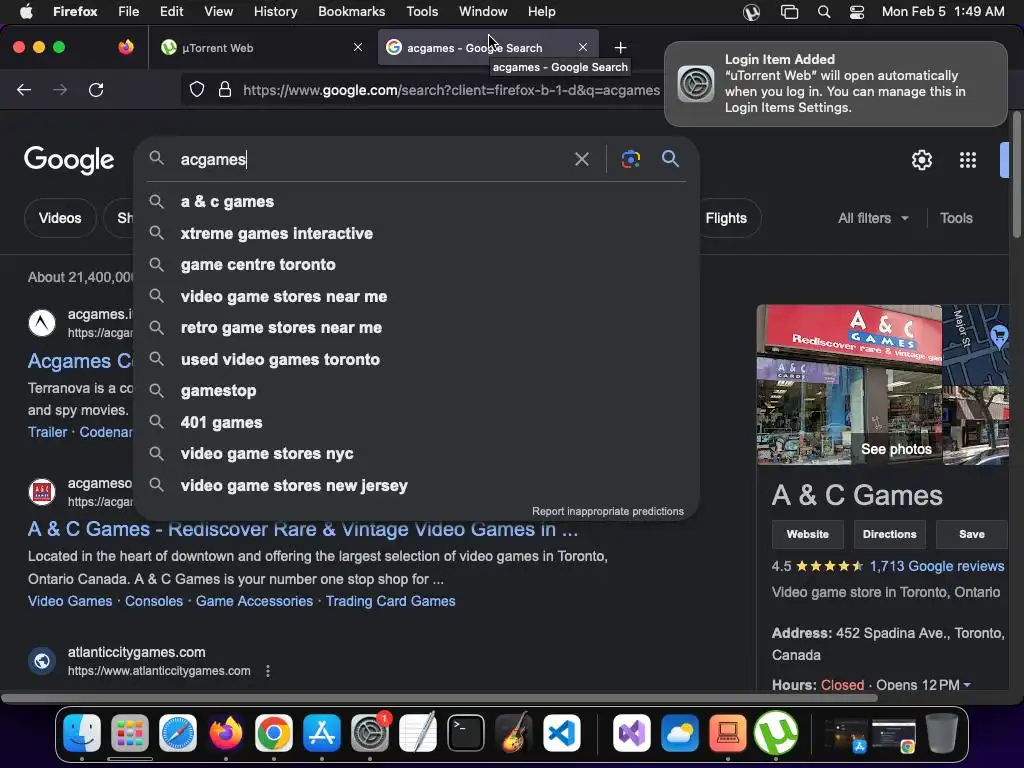Click the blue search magnifier button
The height and width of the screenshot is (768, 1024).
670,159
